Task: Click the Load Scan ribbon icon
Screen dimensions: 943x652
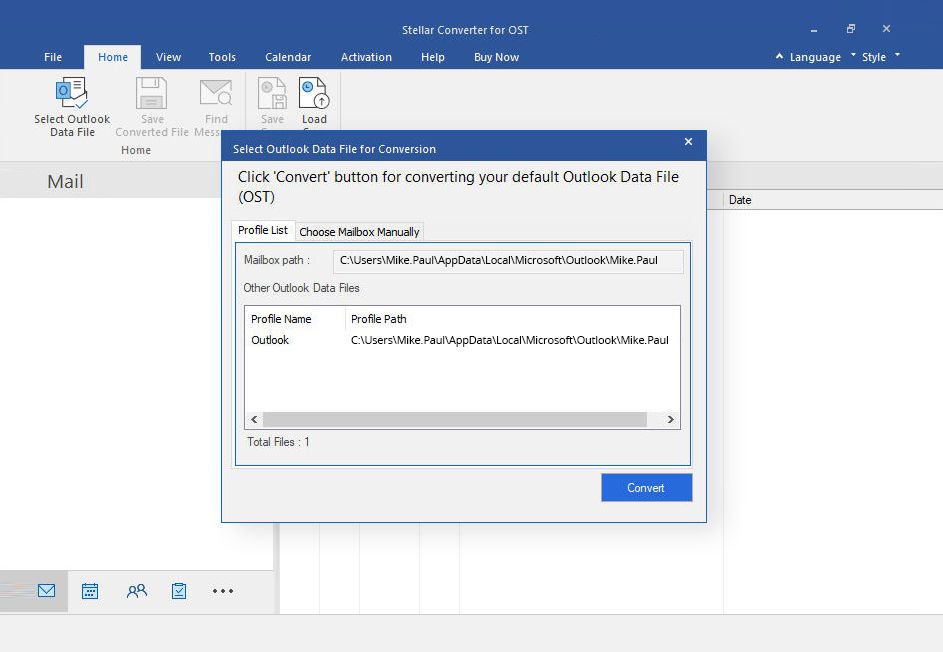Action: pyautogui.click(x=314, y=95)
